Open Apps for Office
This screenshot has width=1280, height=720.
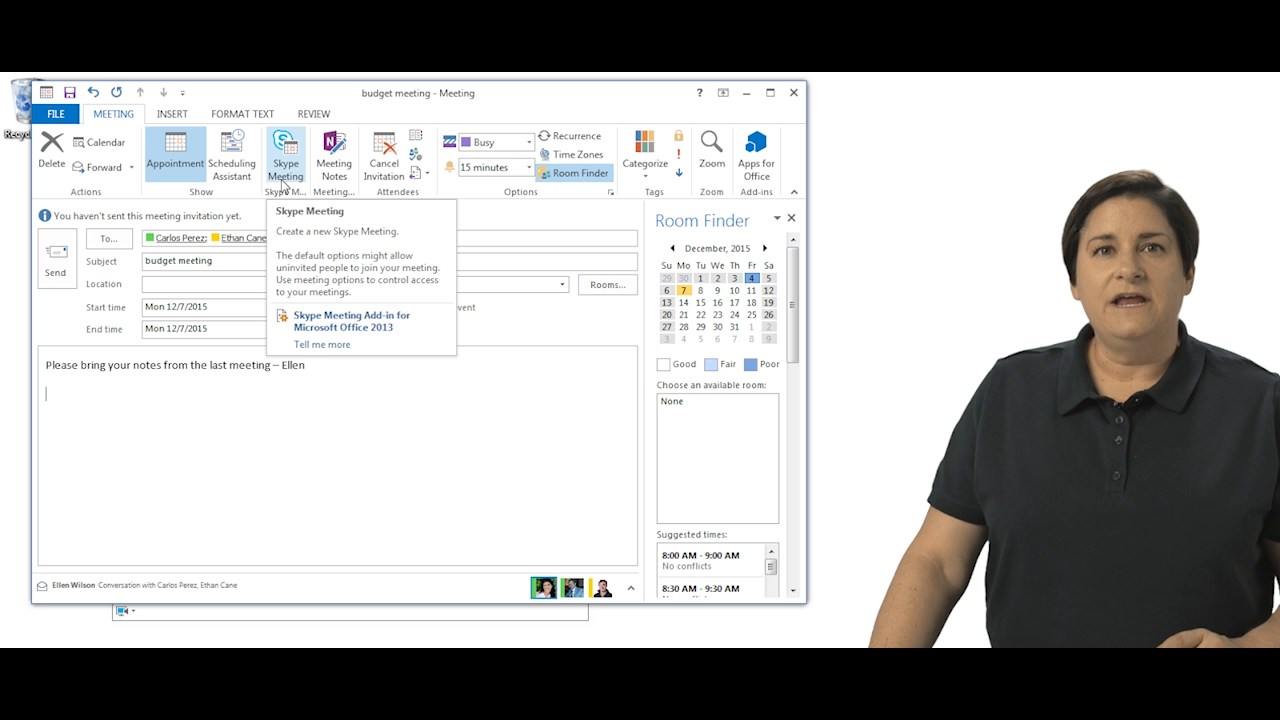click(756, 154)
